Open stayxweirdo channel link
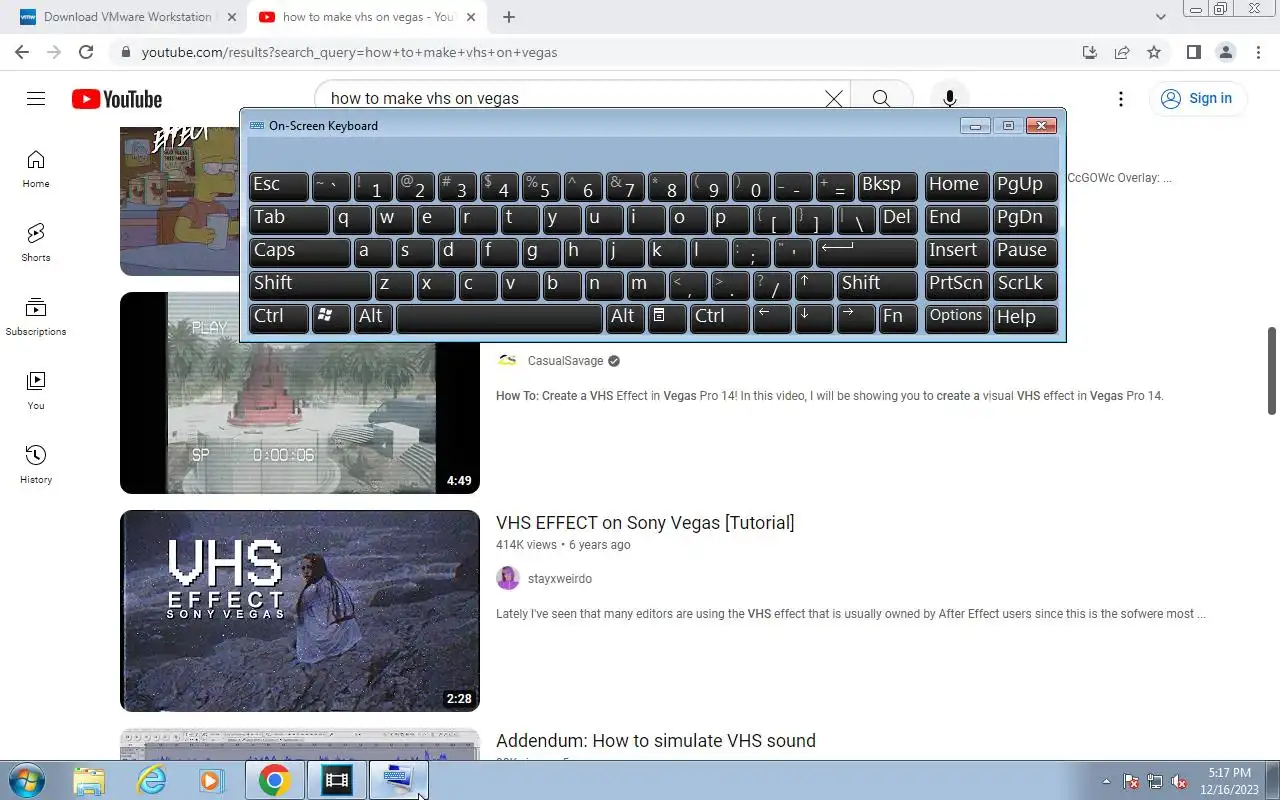The height and width of the screenshot is (800, 1280). point(560,579)
